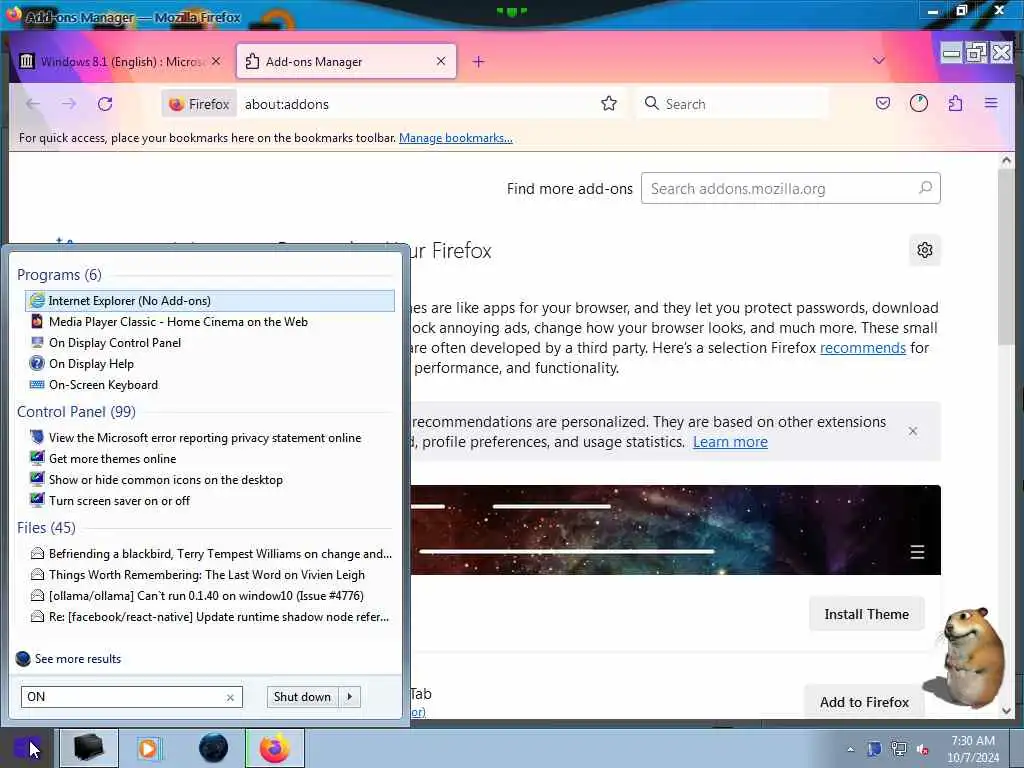Open the Things Worth Remembering file result

point(210,575)
